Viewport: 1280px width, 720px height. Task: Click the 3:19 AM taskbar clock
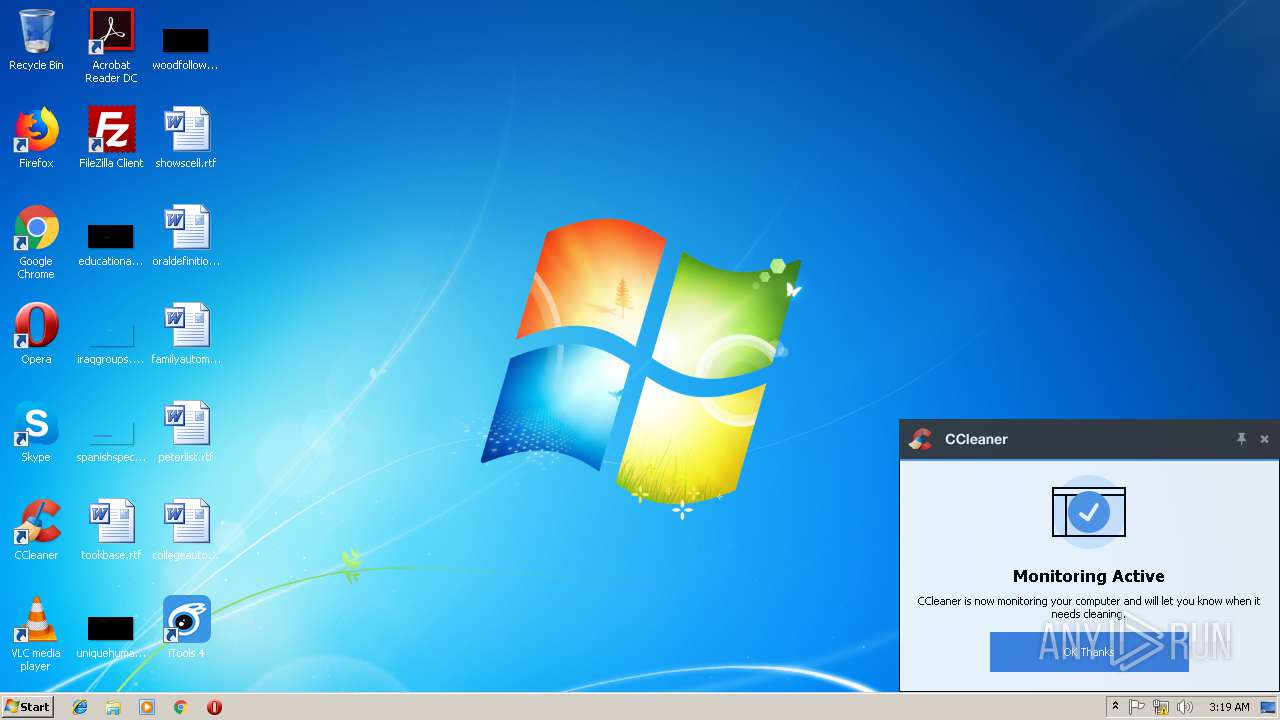[x=1229, y=707]
